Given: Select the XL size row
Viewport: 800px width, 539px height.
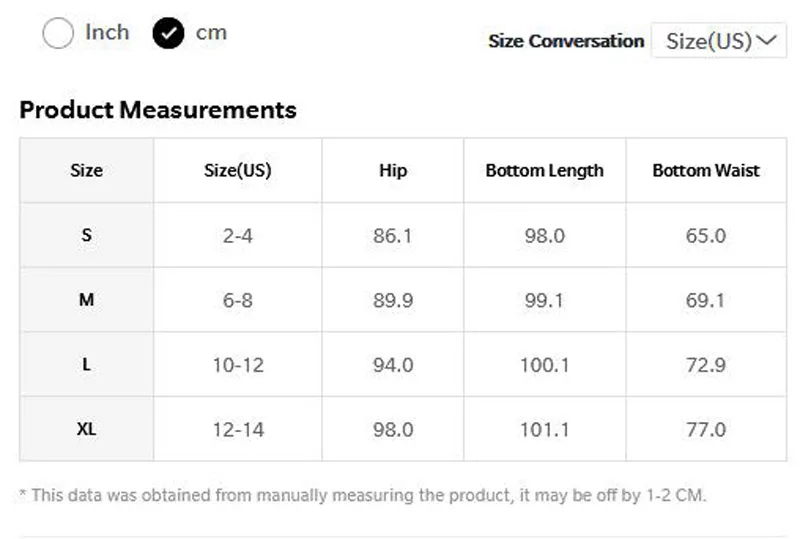Looking at the screenshot, I should click(403, 429).
